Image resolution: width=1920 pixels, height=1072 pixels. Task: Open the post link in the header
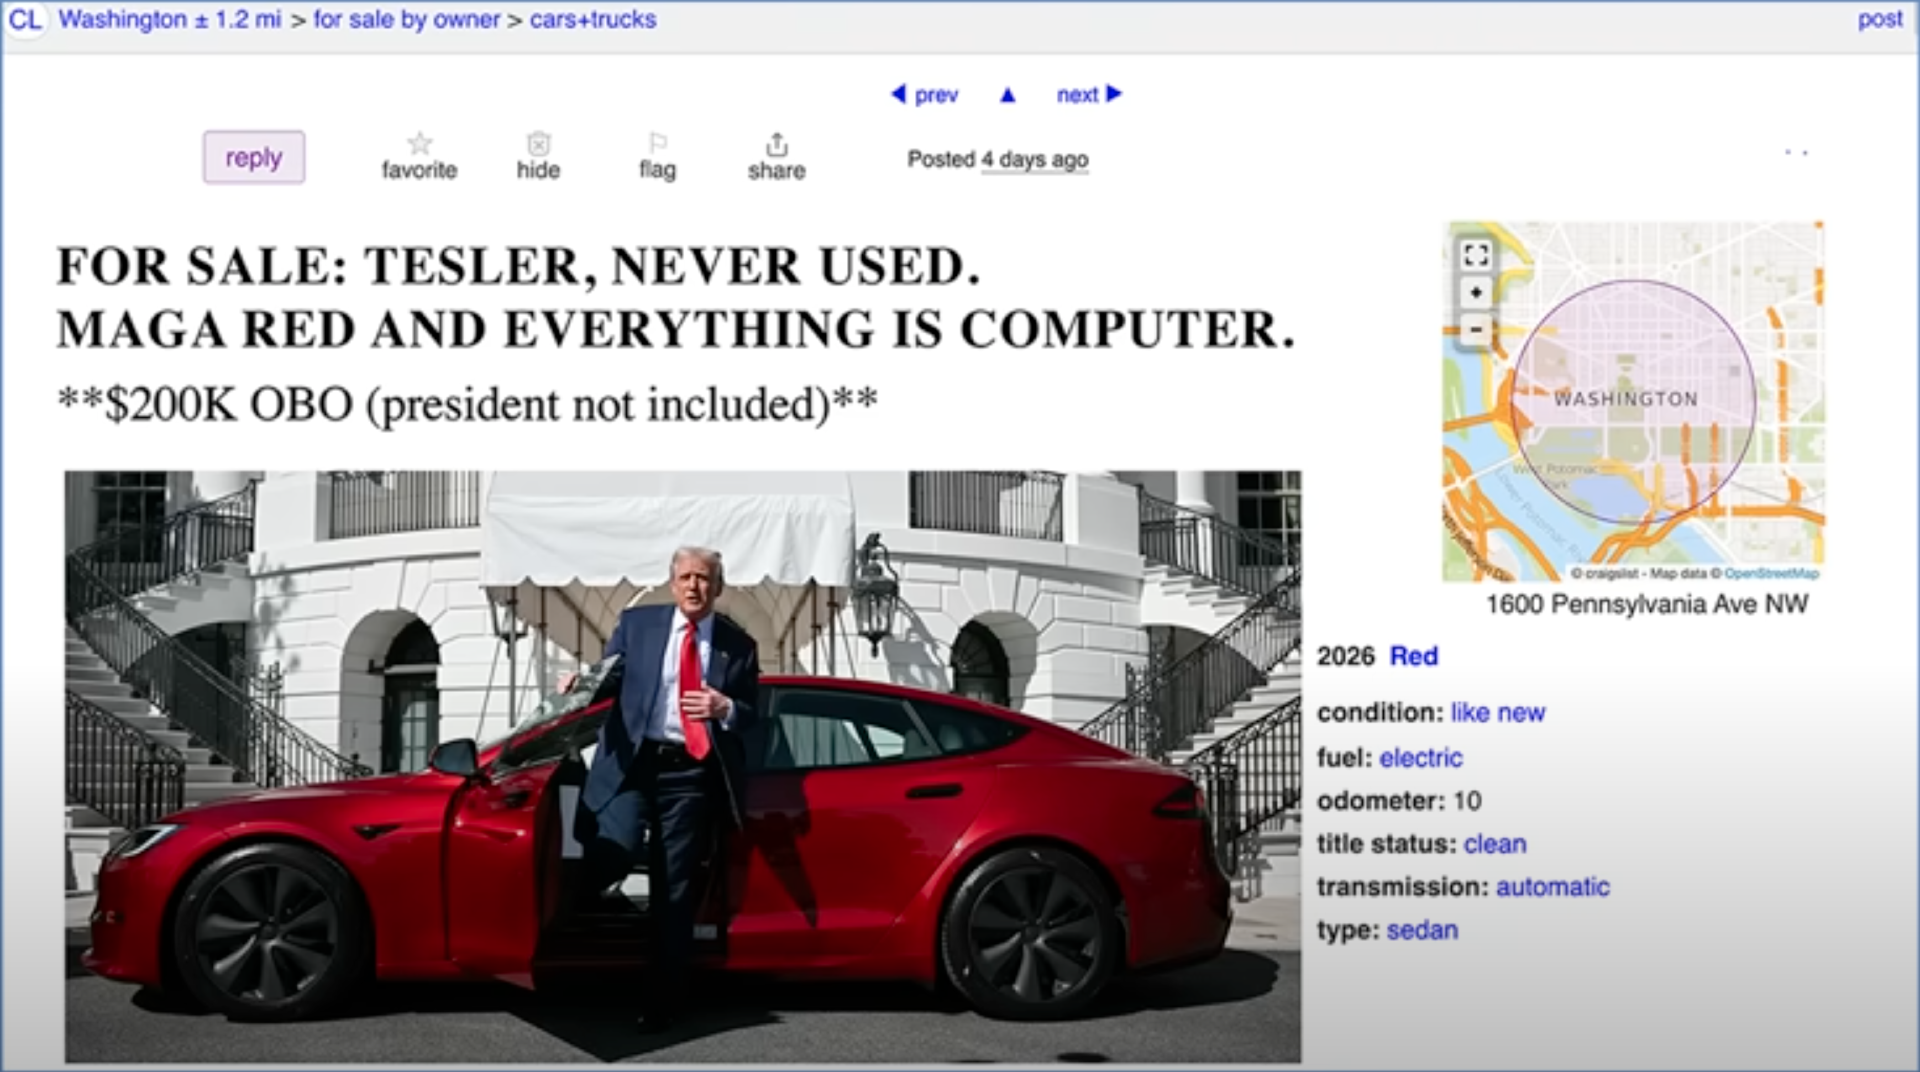pos(1880,19)
